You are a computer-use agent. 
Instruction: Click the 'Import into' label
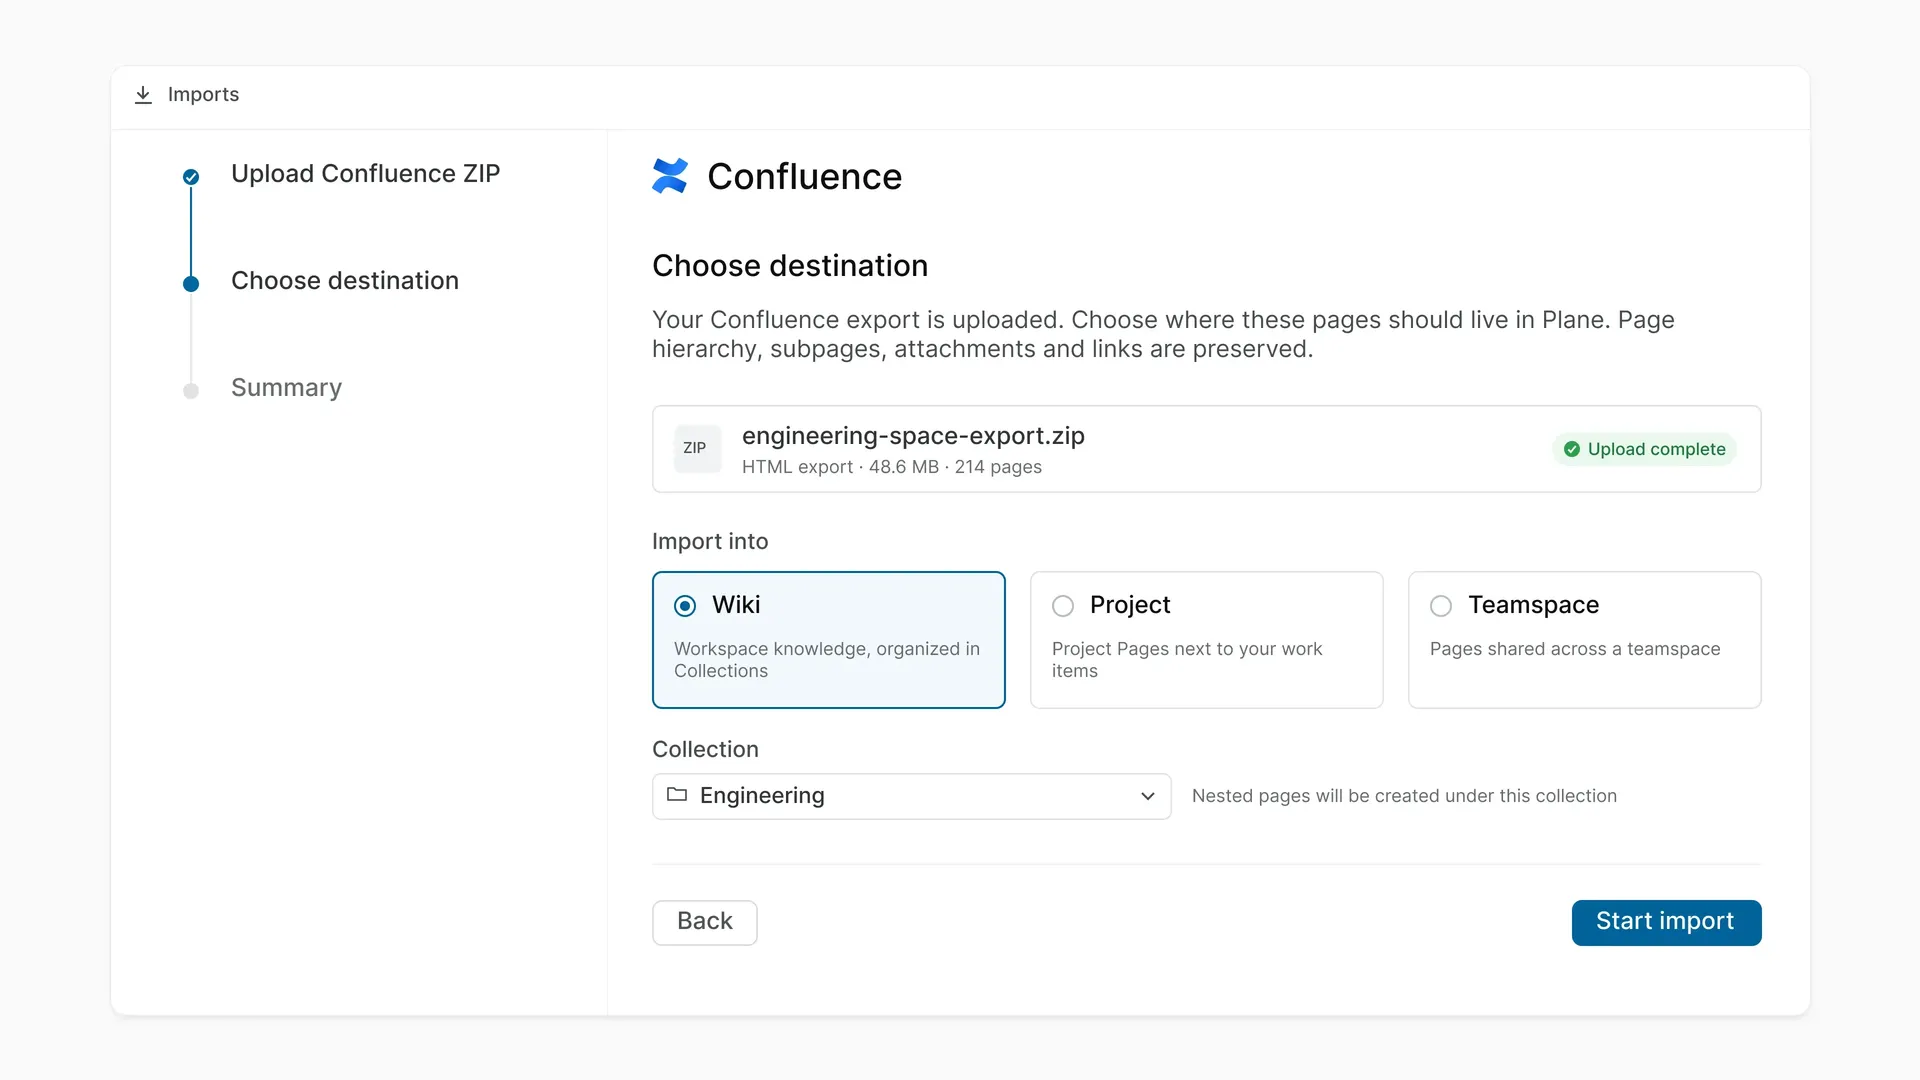tap(710, 542)
